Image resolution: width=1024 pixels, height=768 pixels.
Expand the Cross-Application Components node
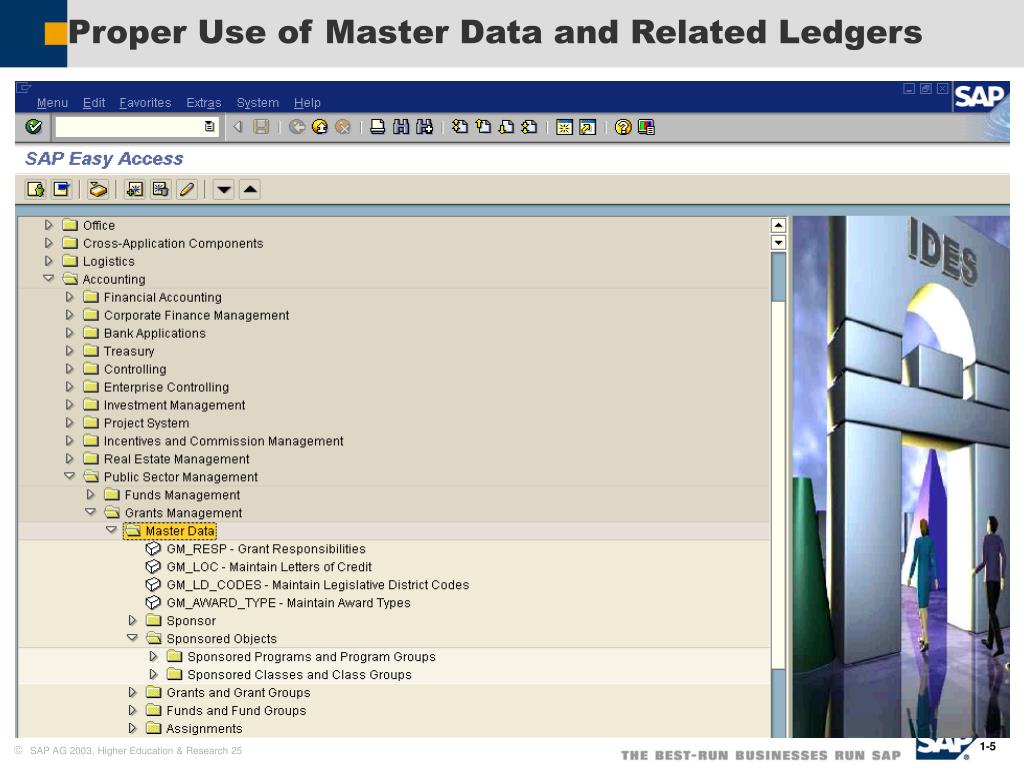[x=48, y=243]
